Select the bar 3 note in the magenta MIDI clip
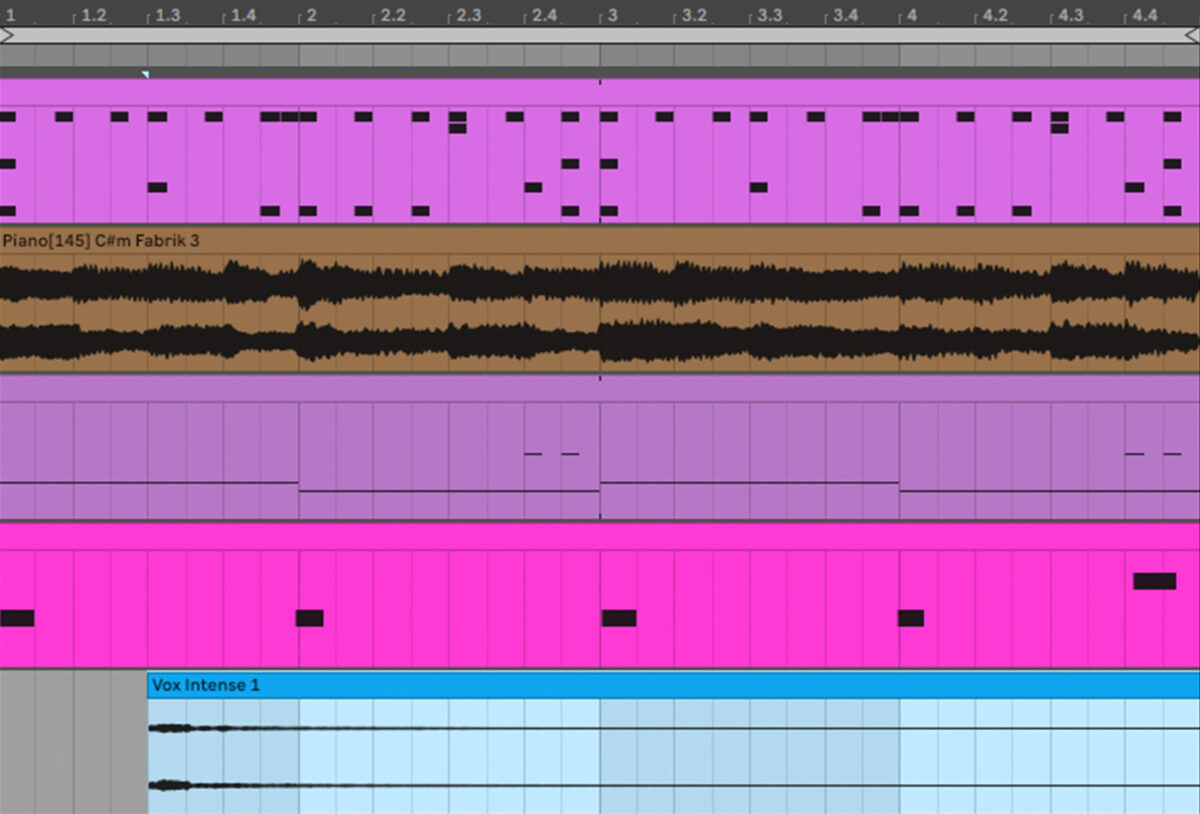This screenshot has height=814, width=1200. [x=619, y=618]
